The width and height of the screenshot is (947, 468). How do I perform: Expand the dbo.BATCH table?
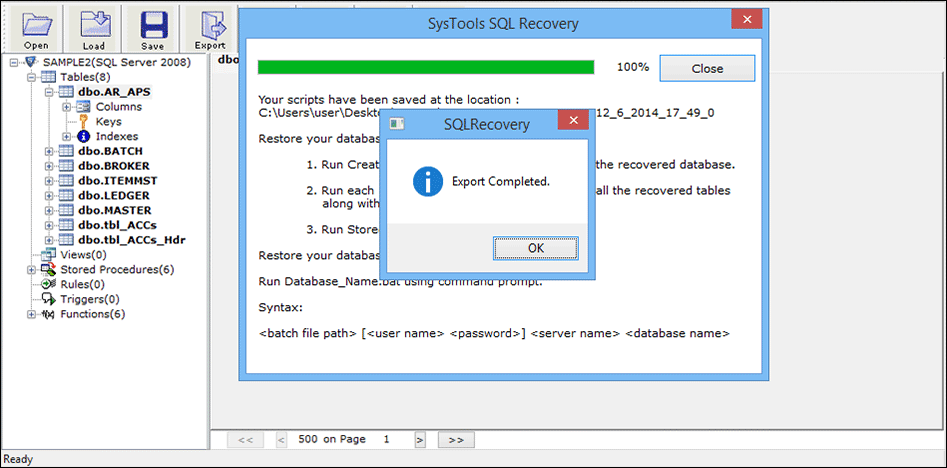pyautogui.click(x=48, y=151)
